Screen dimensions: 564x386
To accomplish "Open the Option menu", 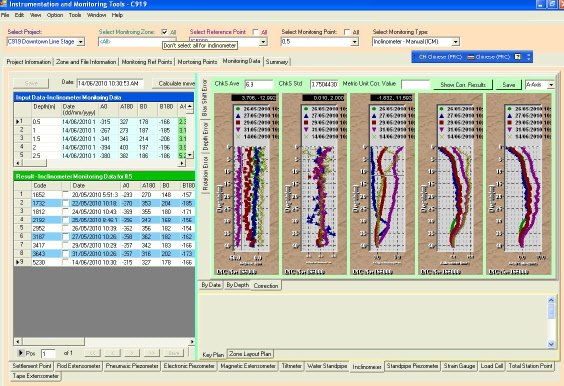I will [x=55, y=15].
